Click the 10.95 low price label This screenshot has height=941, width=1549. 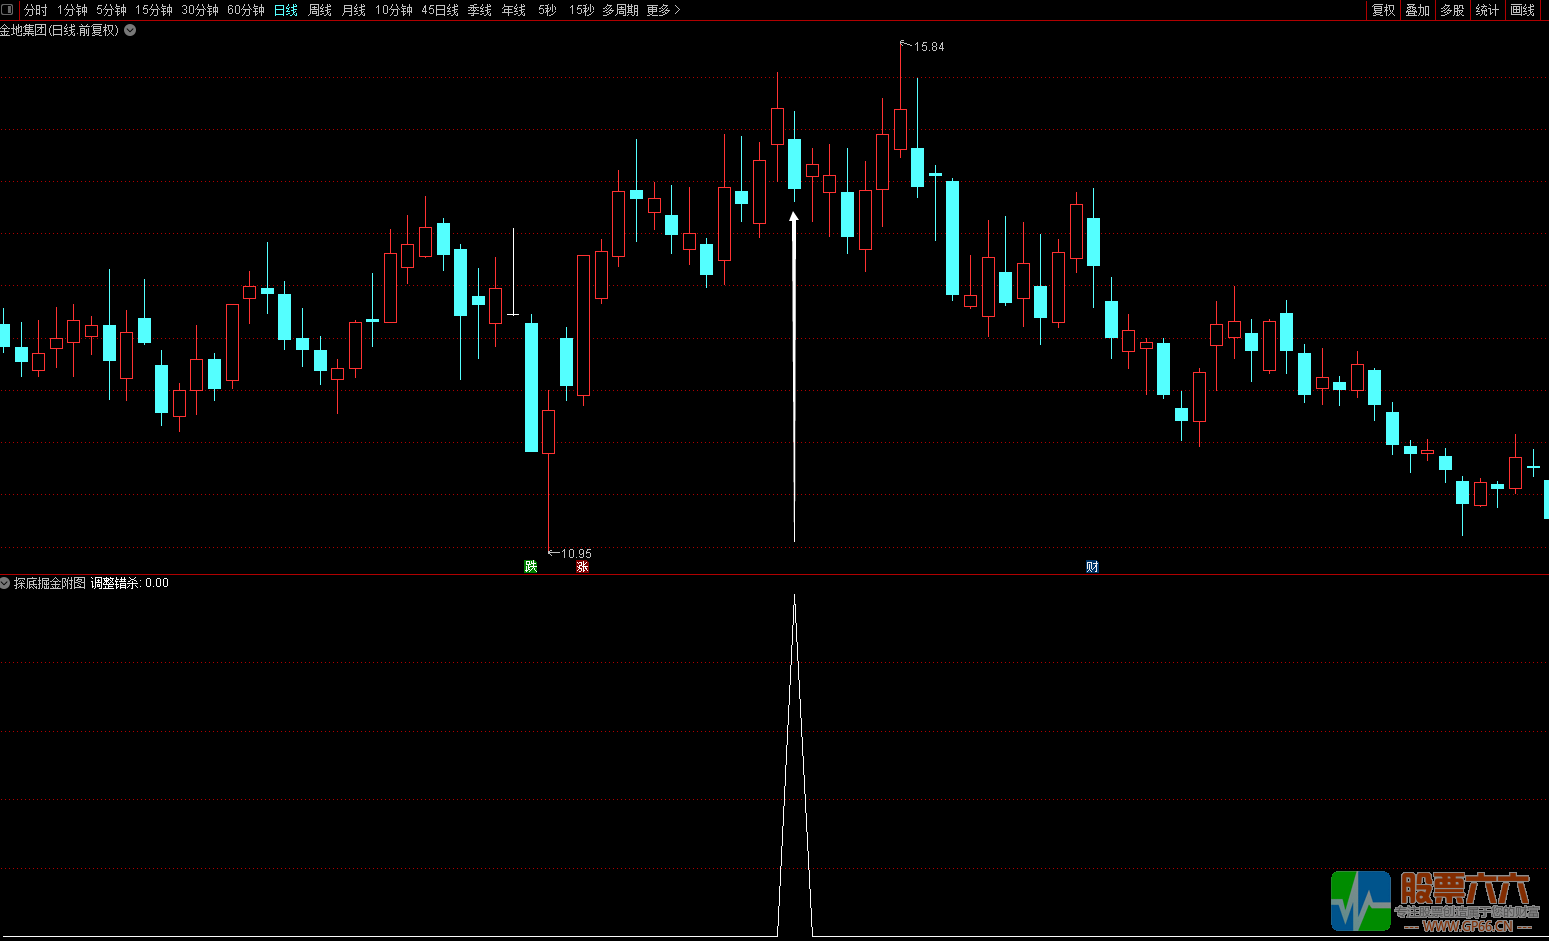click(575, 553)
